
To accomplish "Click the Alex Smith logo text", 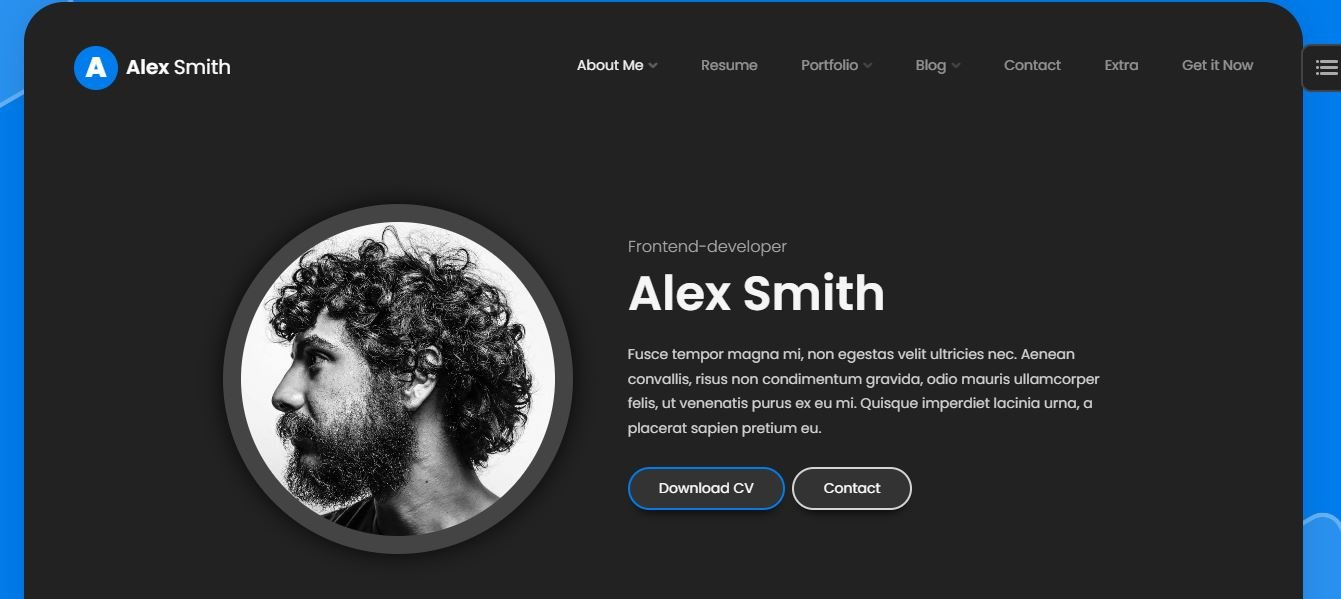I will pyautogui.click(x=178, y=67).
